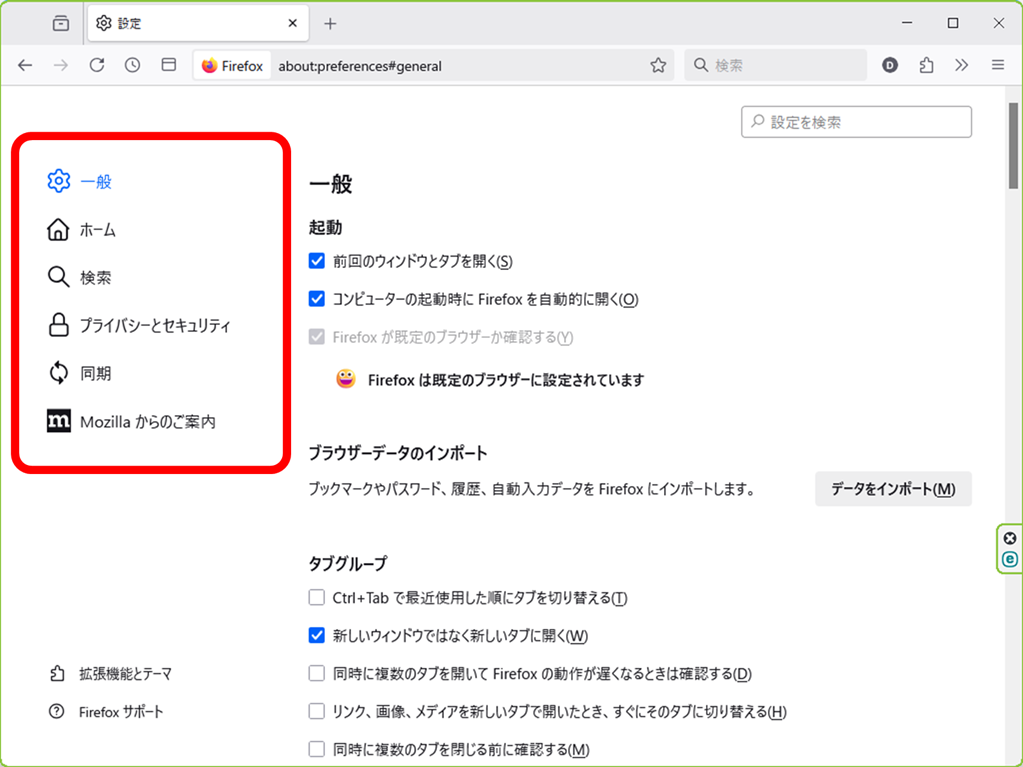Screen dimensions: 1023x767
Task: Minimize the Firefox window
Action: tap(907, 23)
